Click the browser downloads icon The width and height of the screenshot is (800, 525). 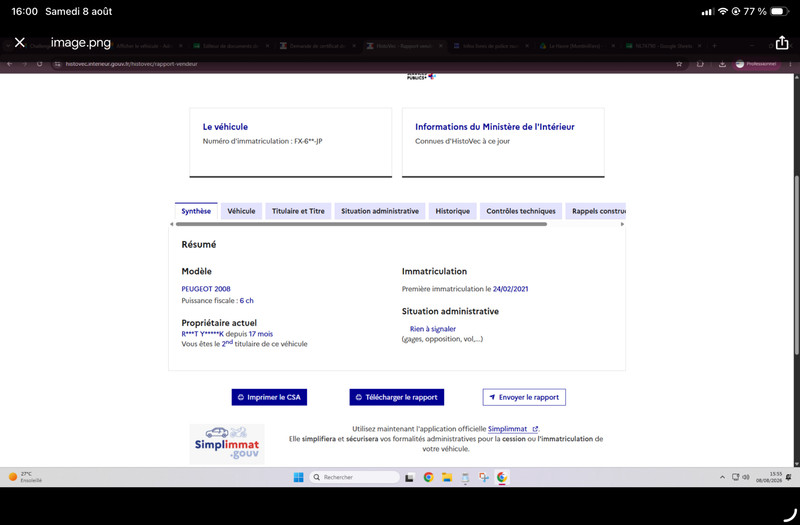click(722, 64)
